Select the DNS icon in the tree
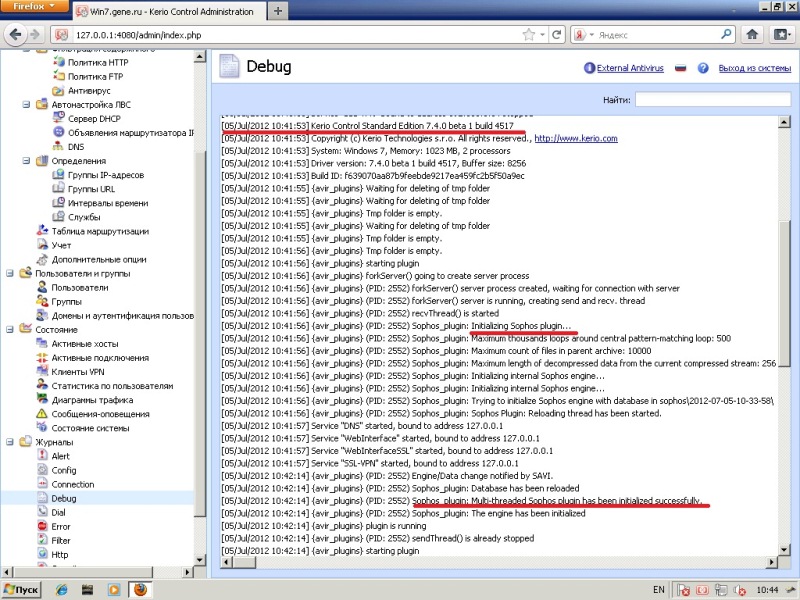Screen dimensions: 800x600 [x=58, y=146]
